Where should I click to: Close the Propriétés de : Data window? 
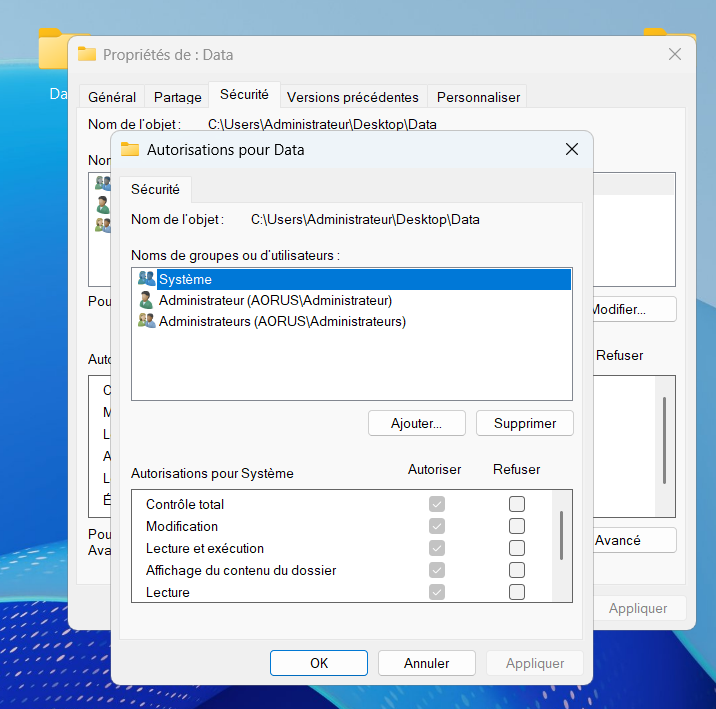675,54
